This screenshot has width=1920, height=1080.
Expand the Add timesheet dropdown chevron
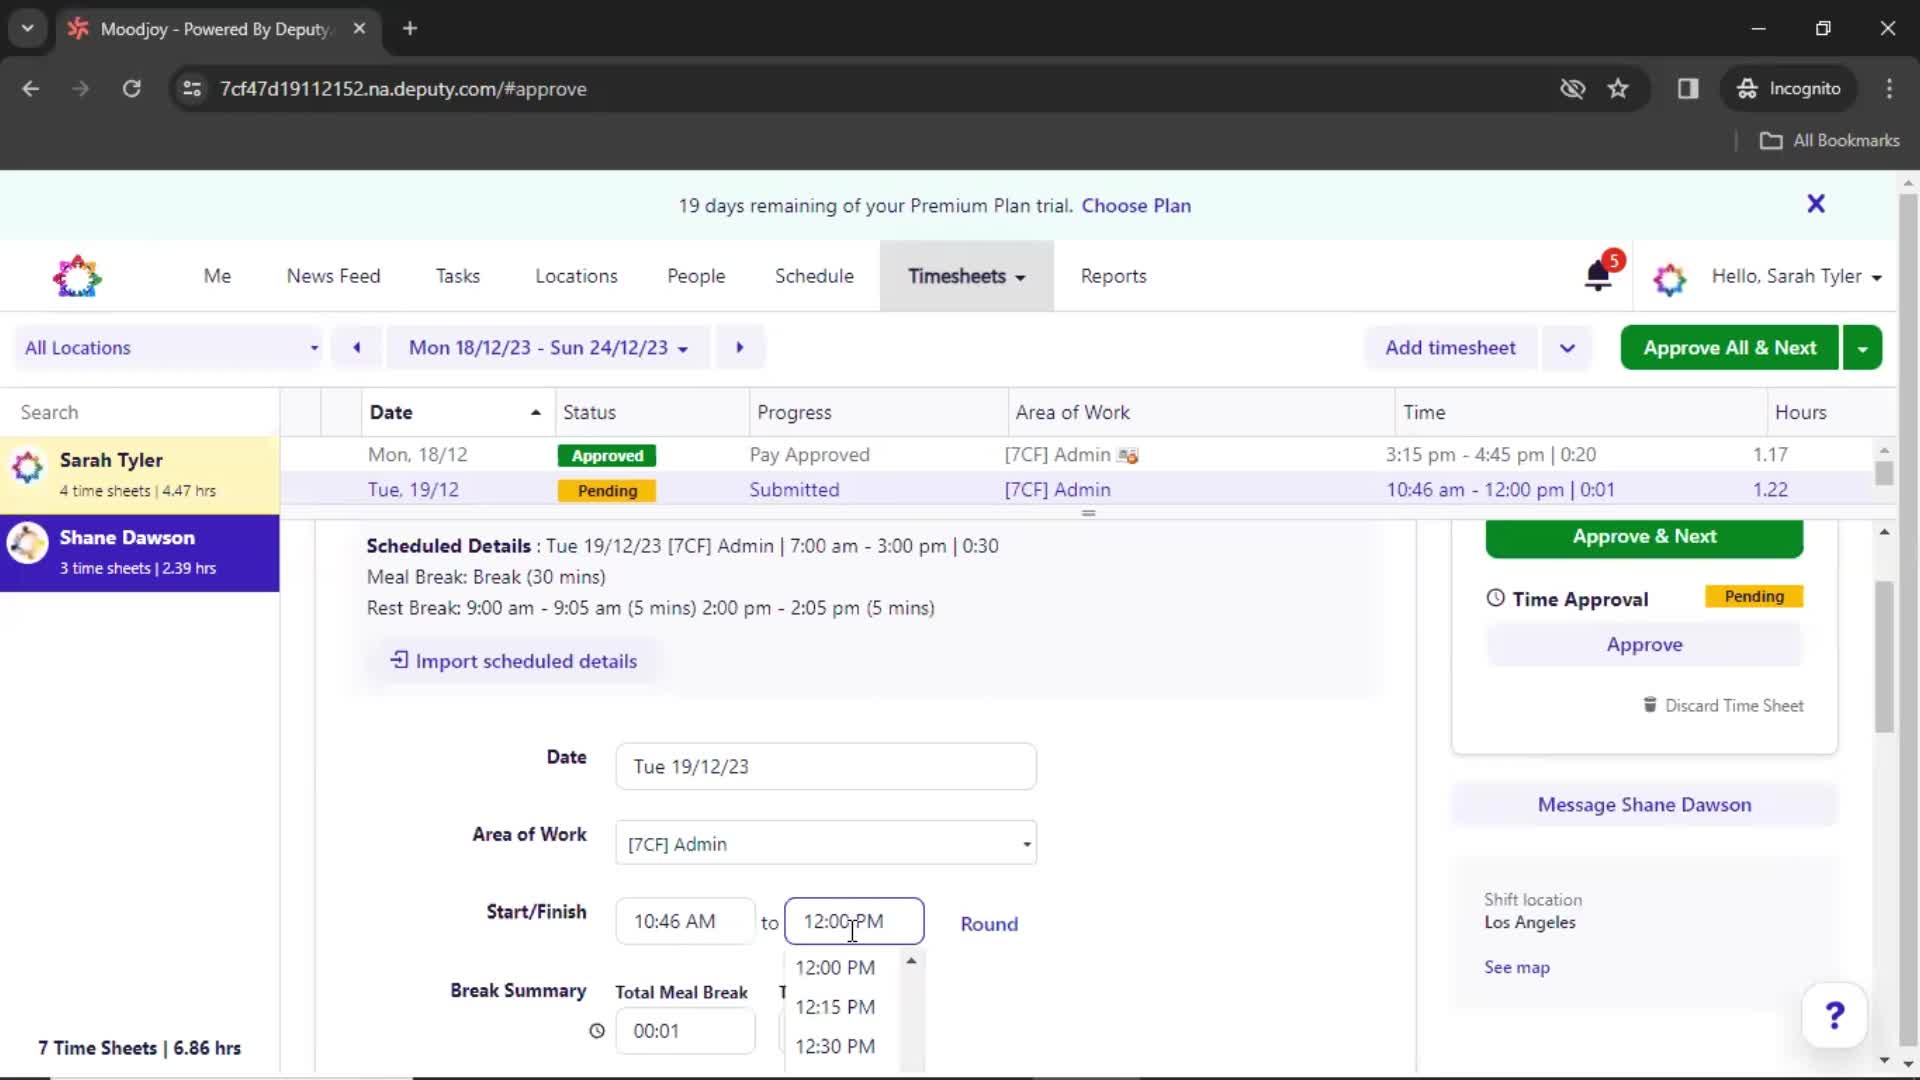coord(1567,348)
